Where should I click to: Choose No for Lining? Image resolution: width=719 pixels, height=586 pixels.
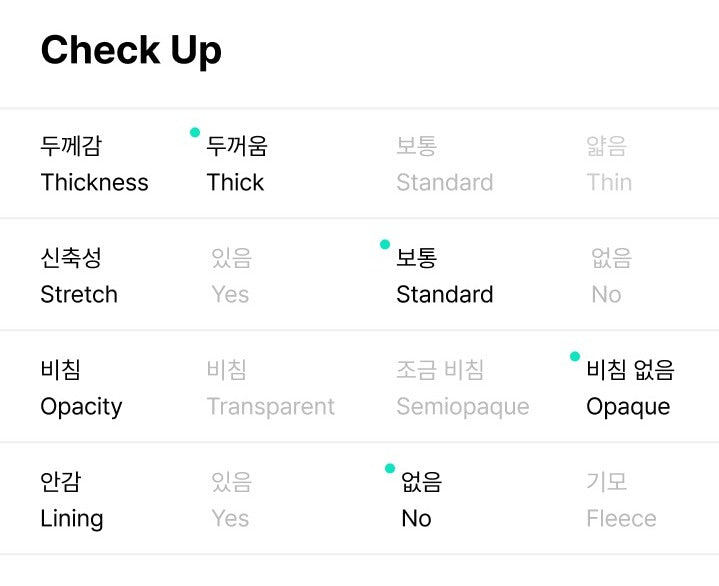(419, 501)
